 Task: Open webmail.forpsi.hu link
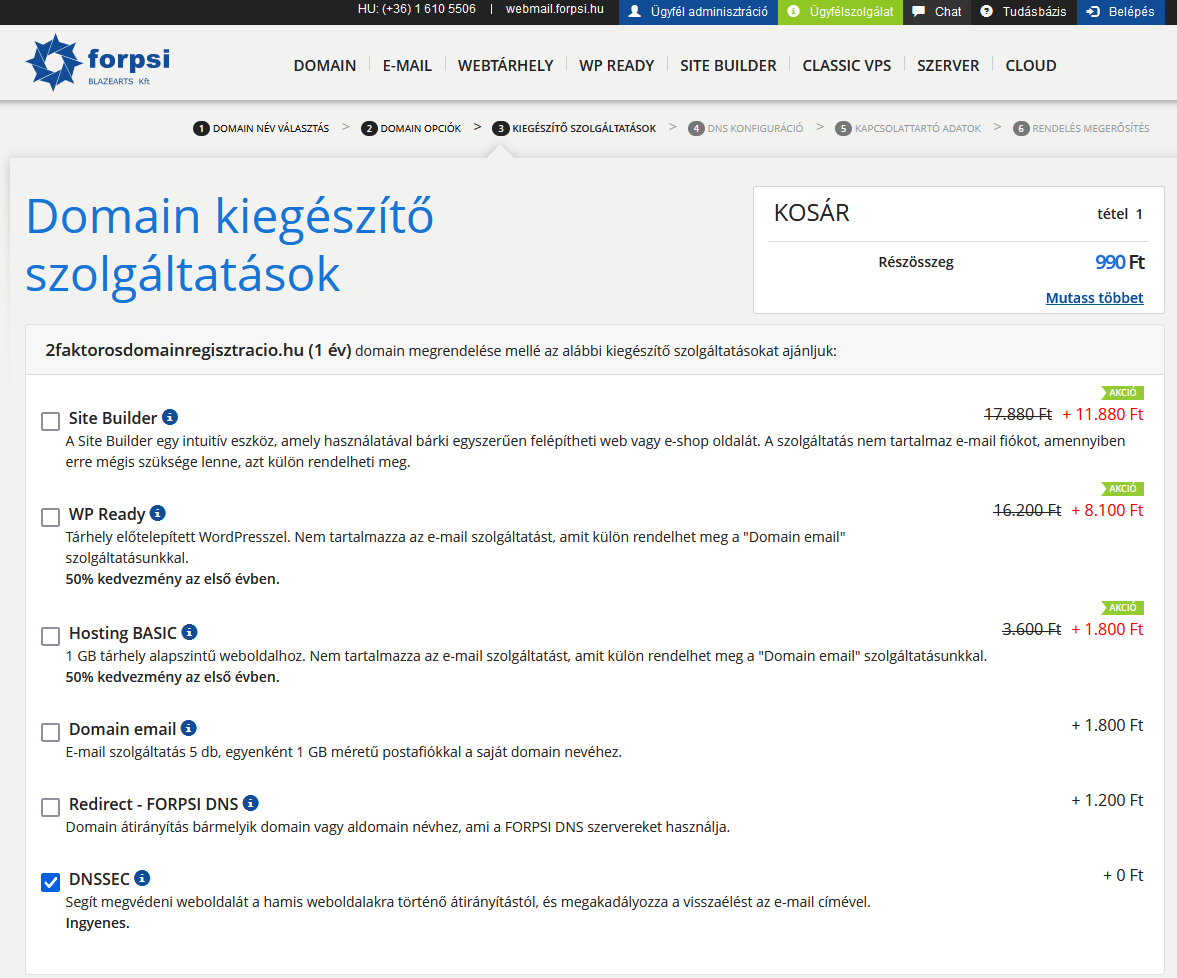[555, 9]
